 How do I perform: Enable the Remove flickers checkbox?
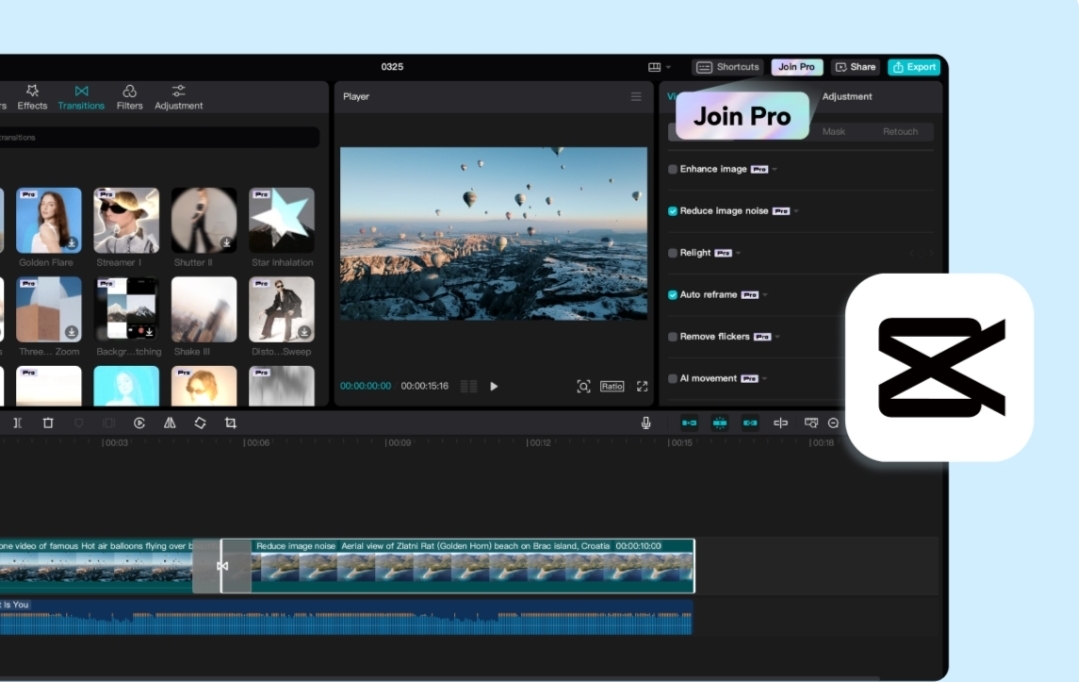point(672,337)
